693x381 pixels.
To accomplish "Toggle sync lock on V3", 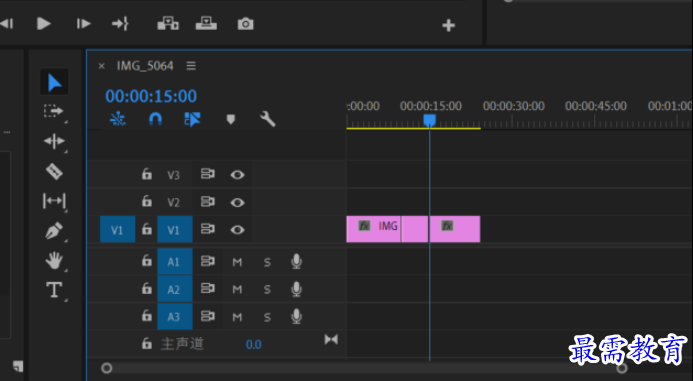I will 208,174.
